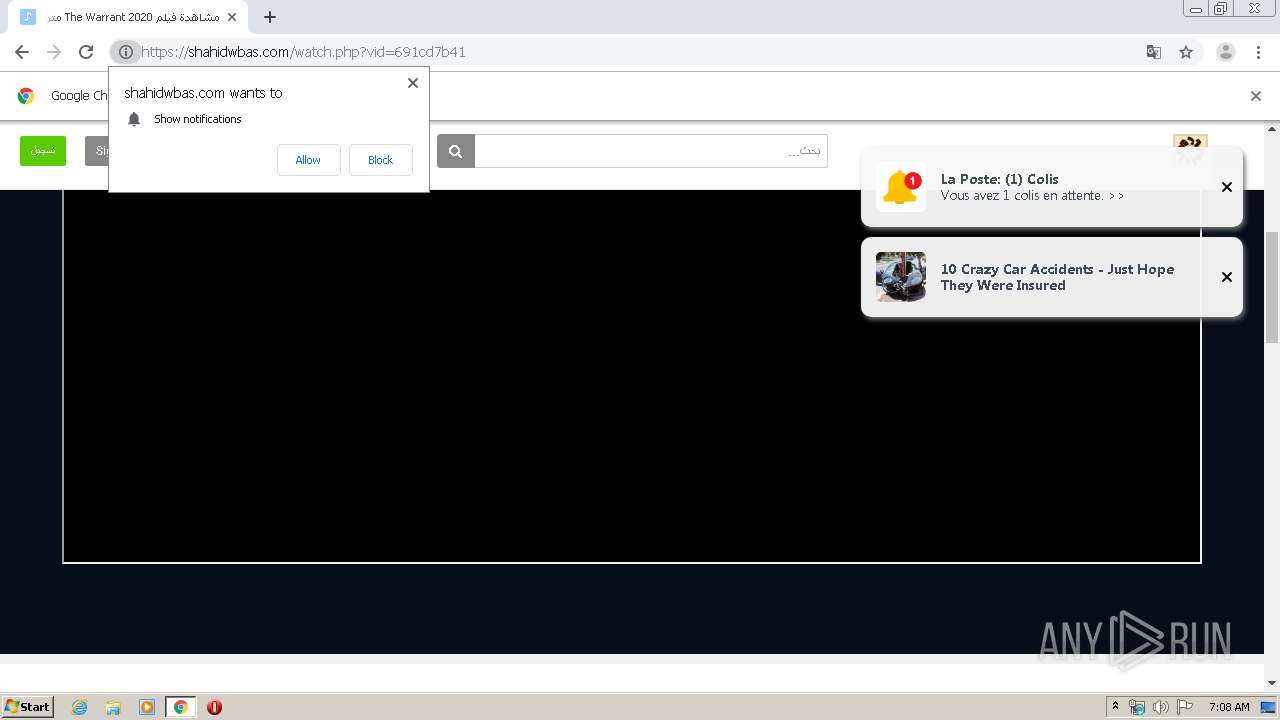Show hidden system tray icons
Image resolution: width=1280 pixels, height=720 pixels.
coord(1115,707)
